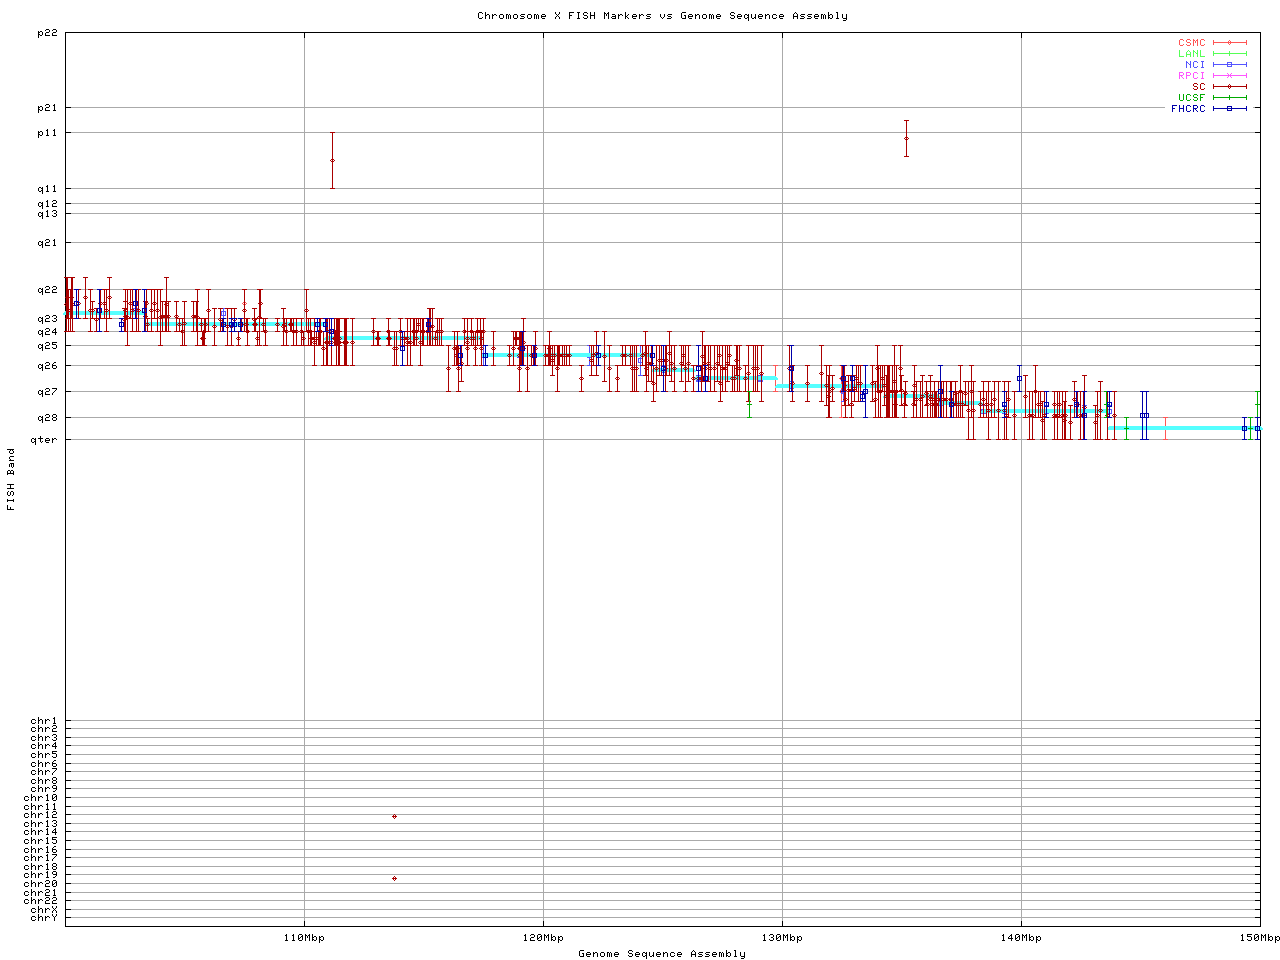1280x960 pixels.
Task: Select the FHCRC legend text label
Action: click(1188, 109)
